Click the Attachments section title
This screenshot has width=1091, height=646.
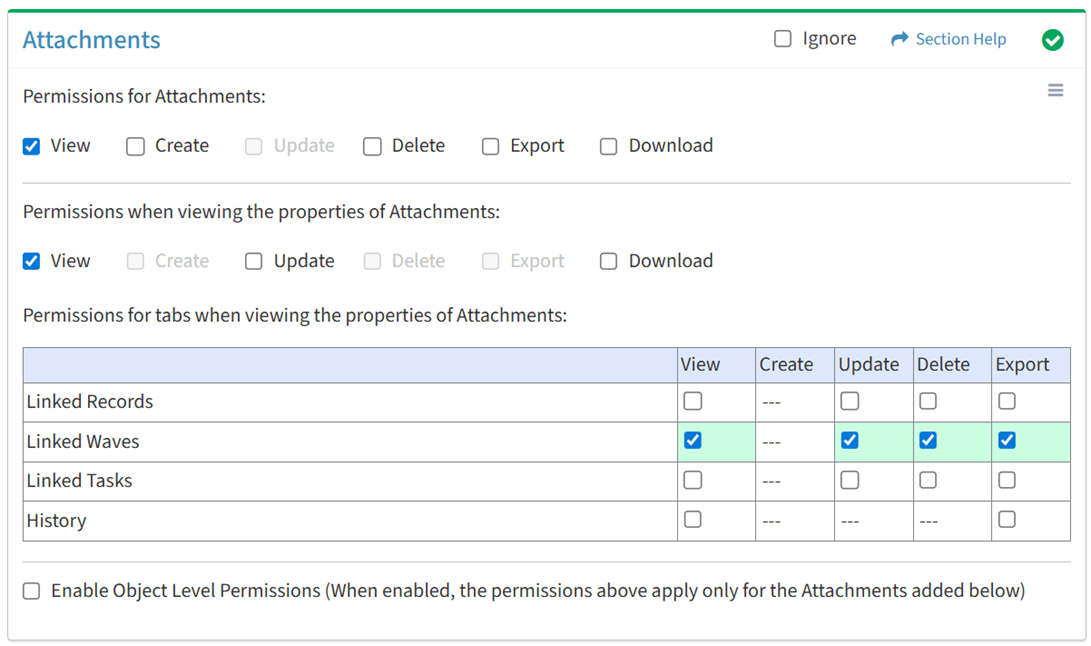coord(91,40)
